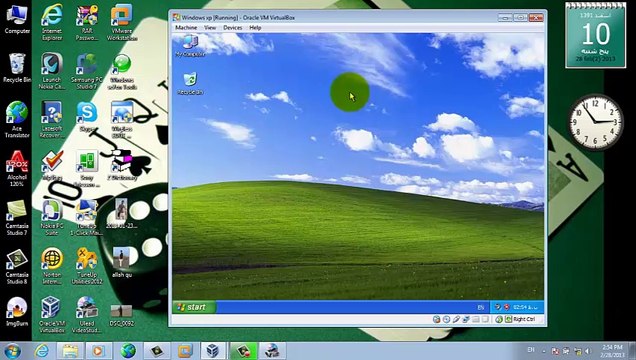This screenshot has width=636, height=360.
Task: Select the allah qu image file
Action: coord(122,263)
